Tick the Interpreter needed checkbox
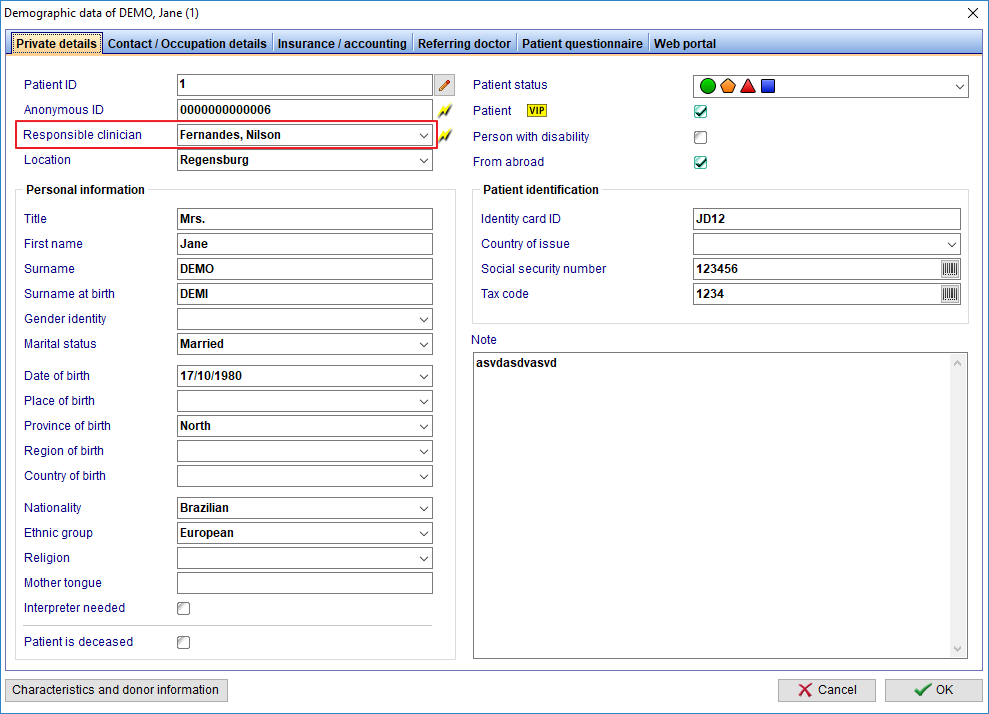The height and width of the screenshot is (714, 989). (184, 609)
